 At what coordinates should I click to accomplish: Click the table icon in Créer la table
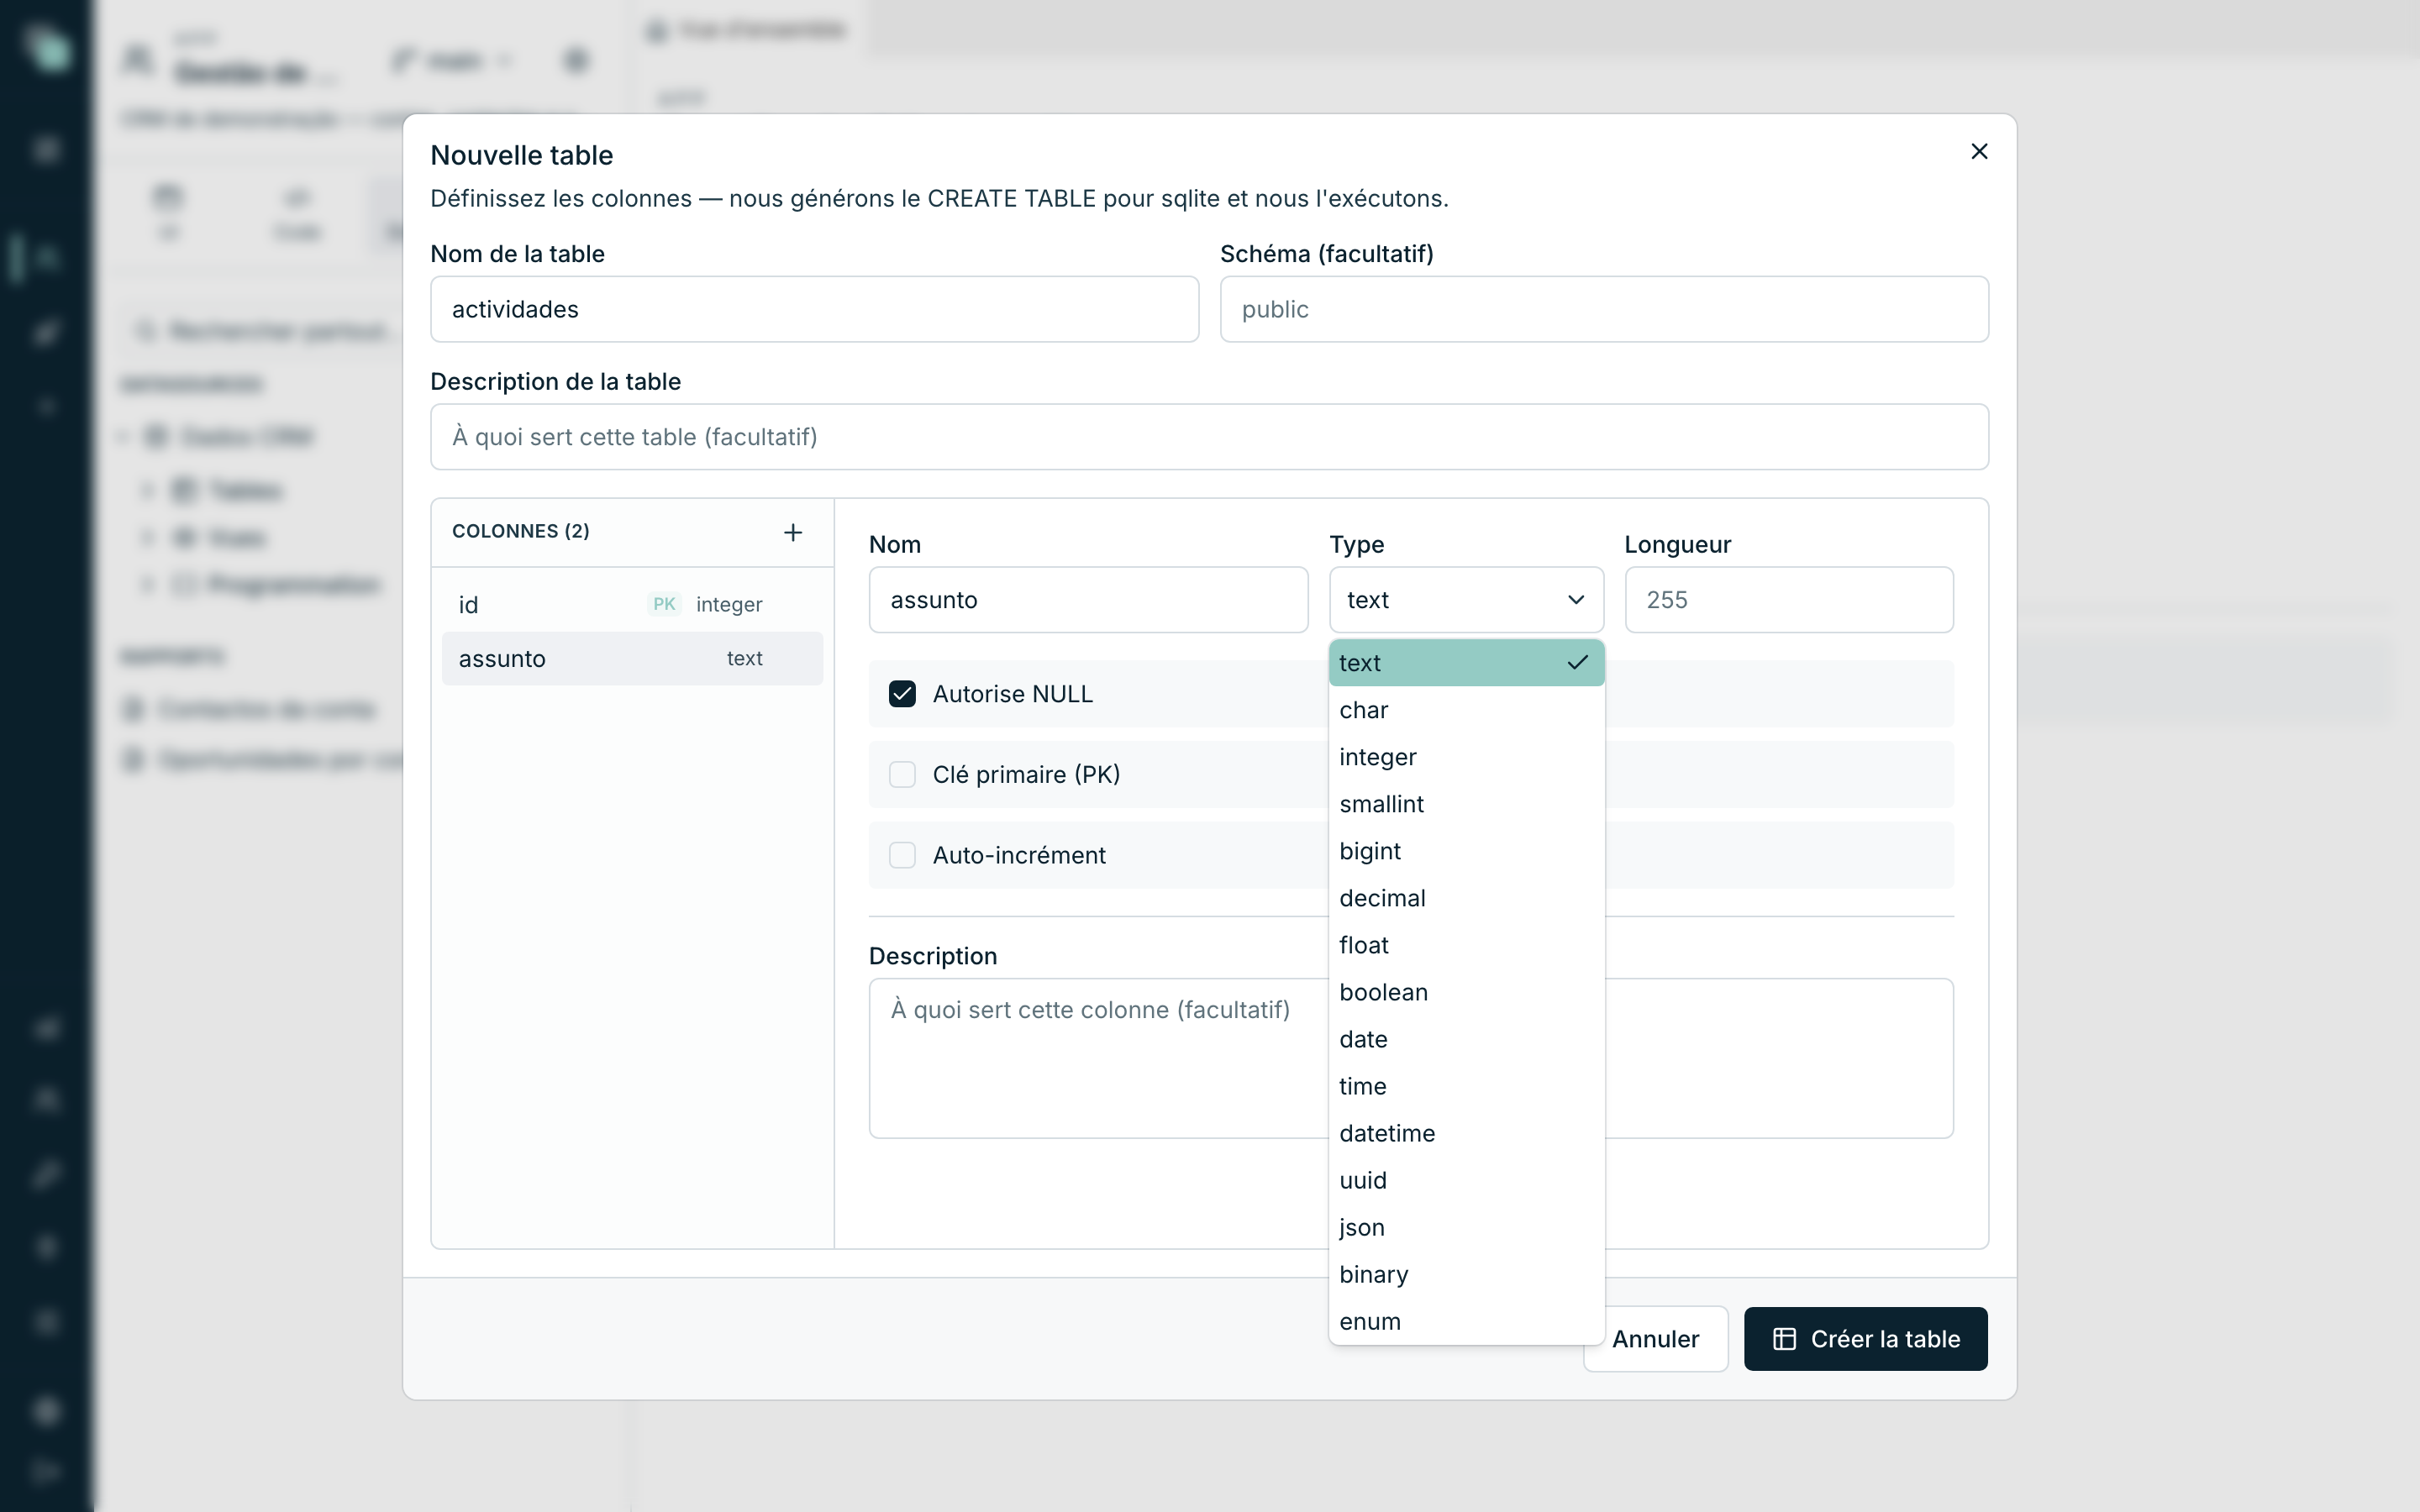[x=1784, y=1339]
